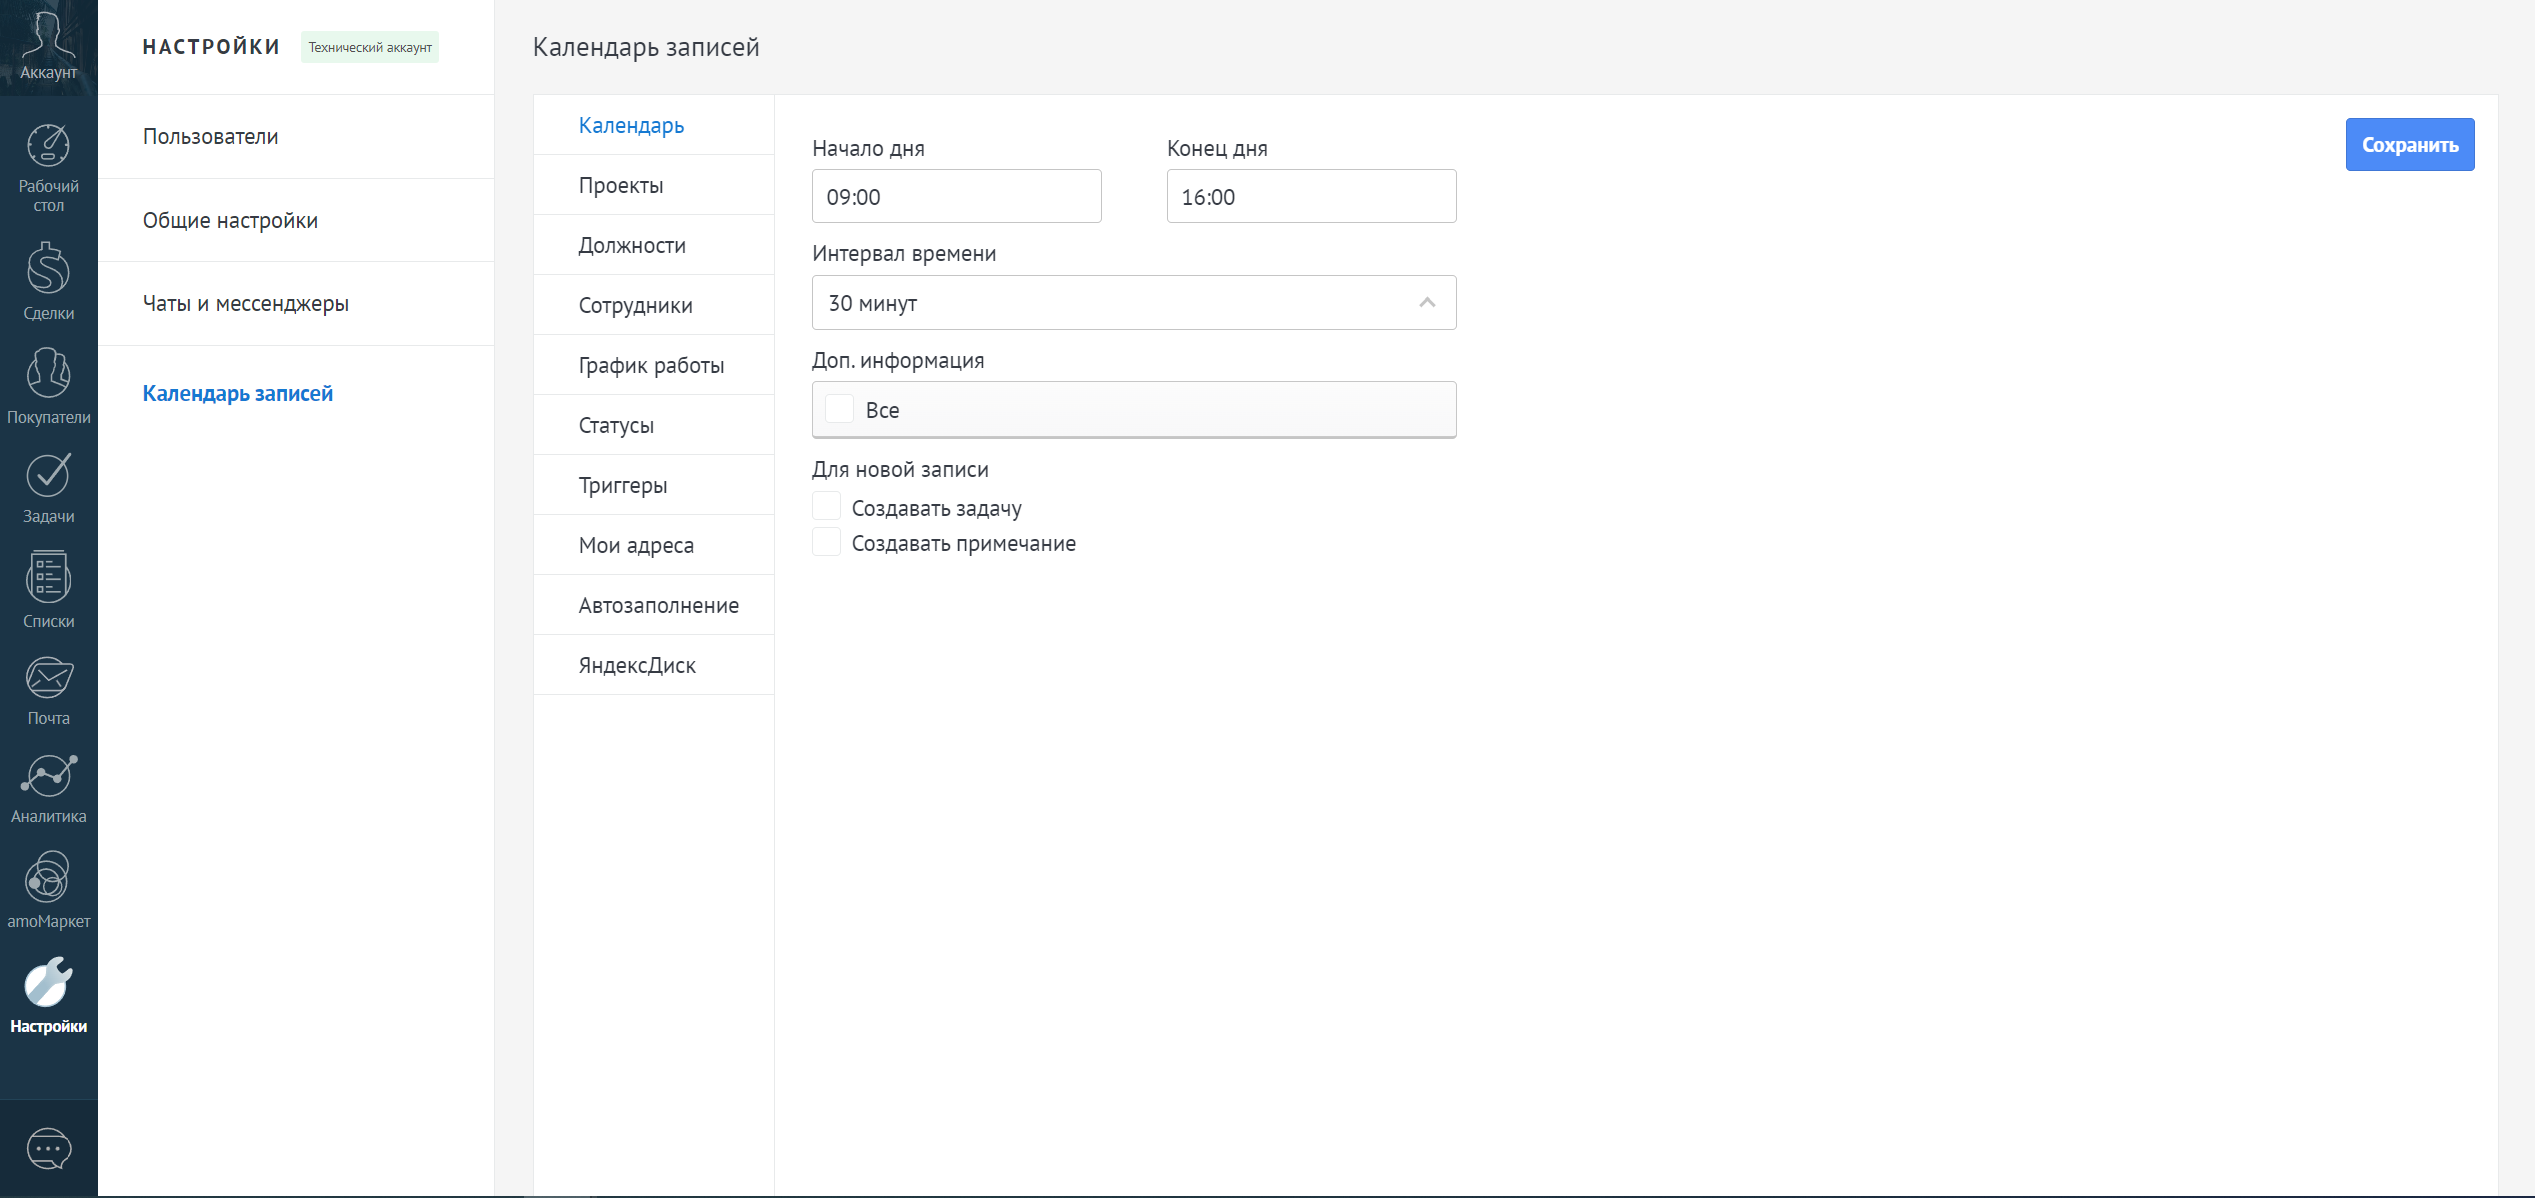Open Общие настройки settings section

pos(230,220)
